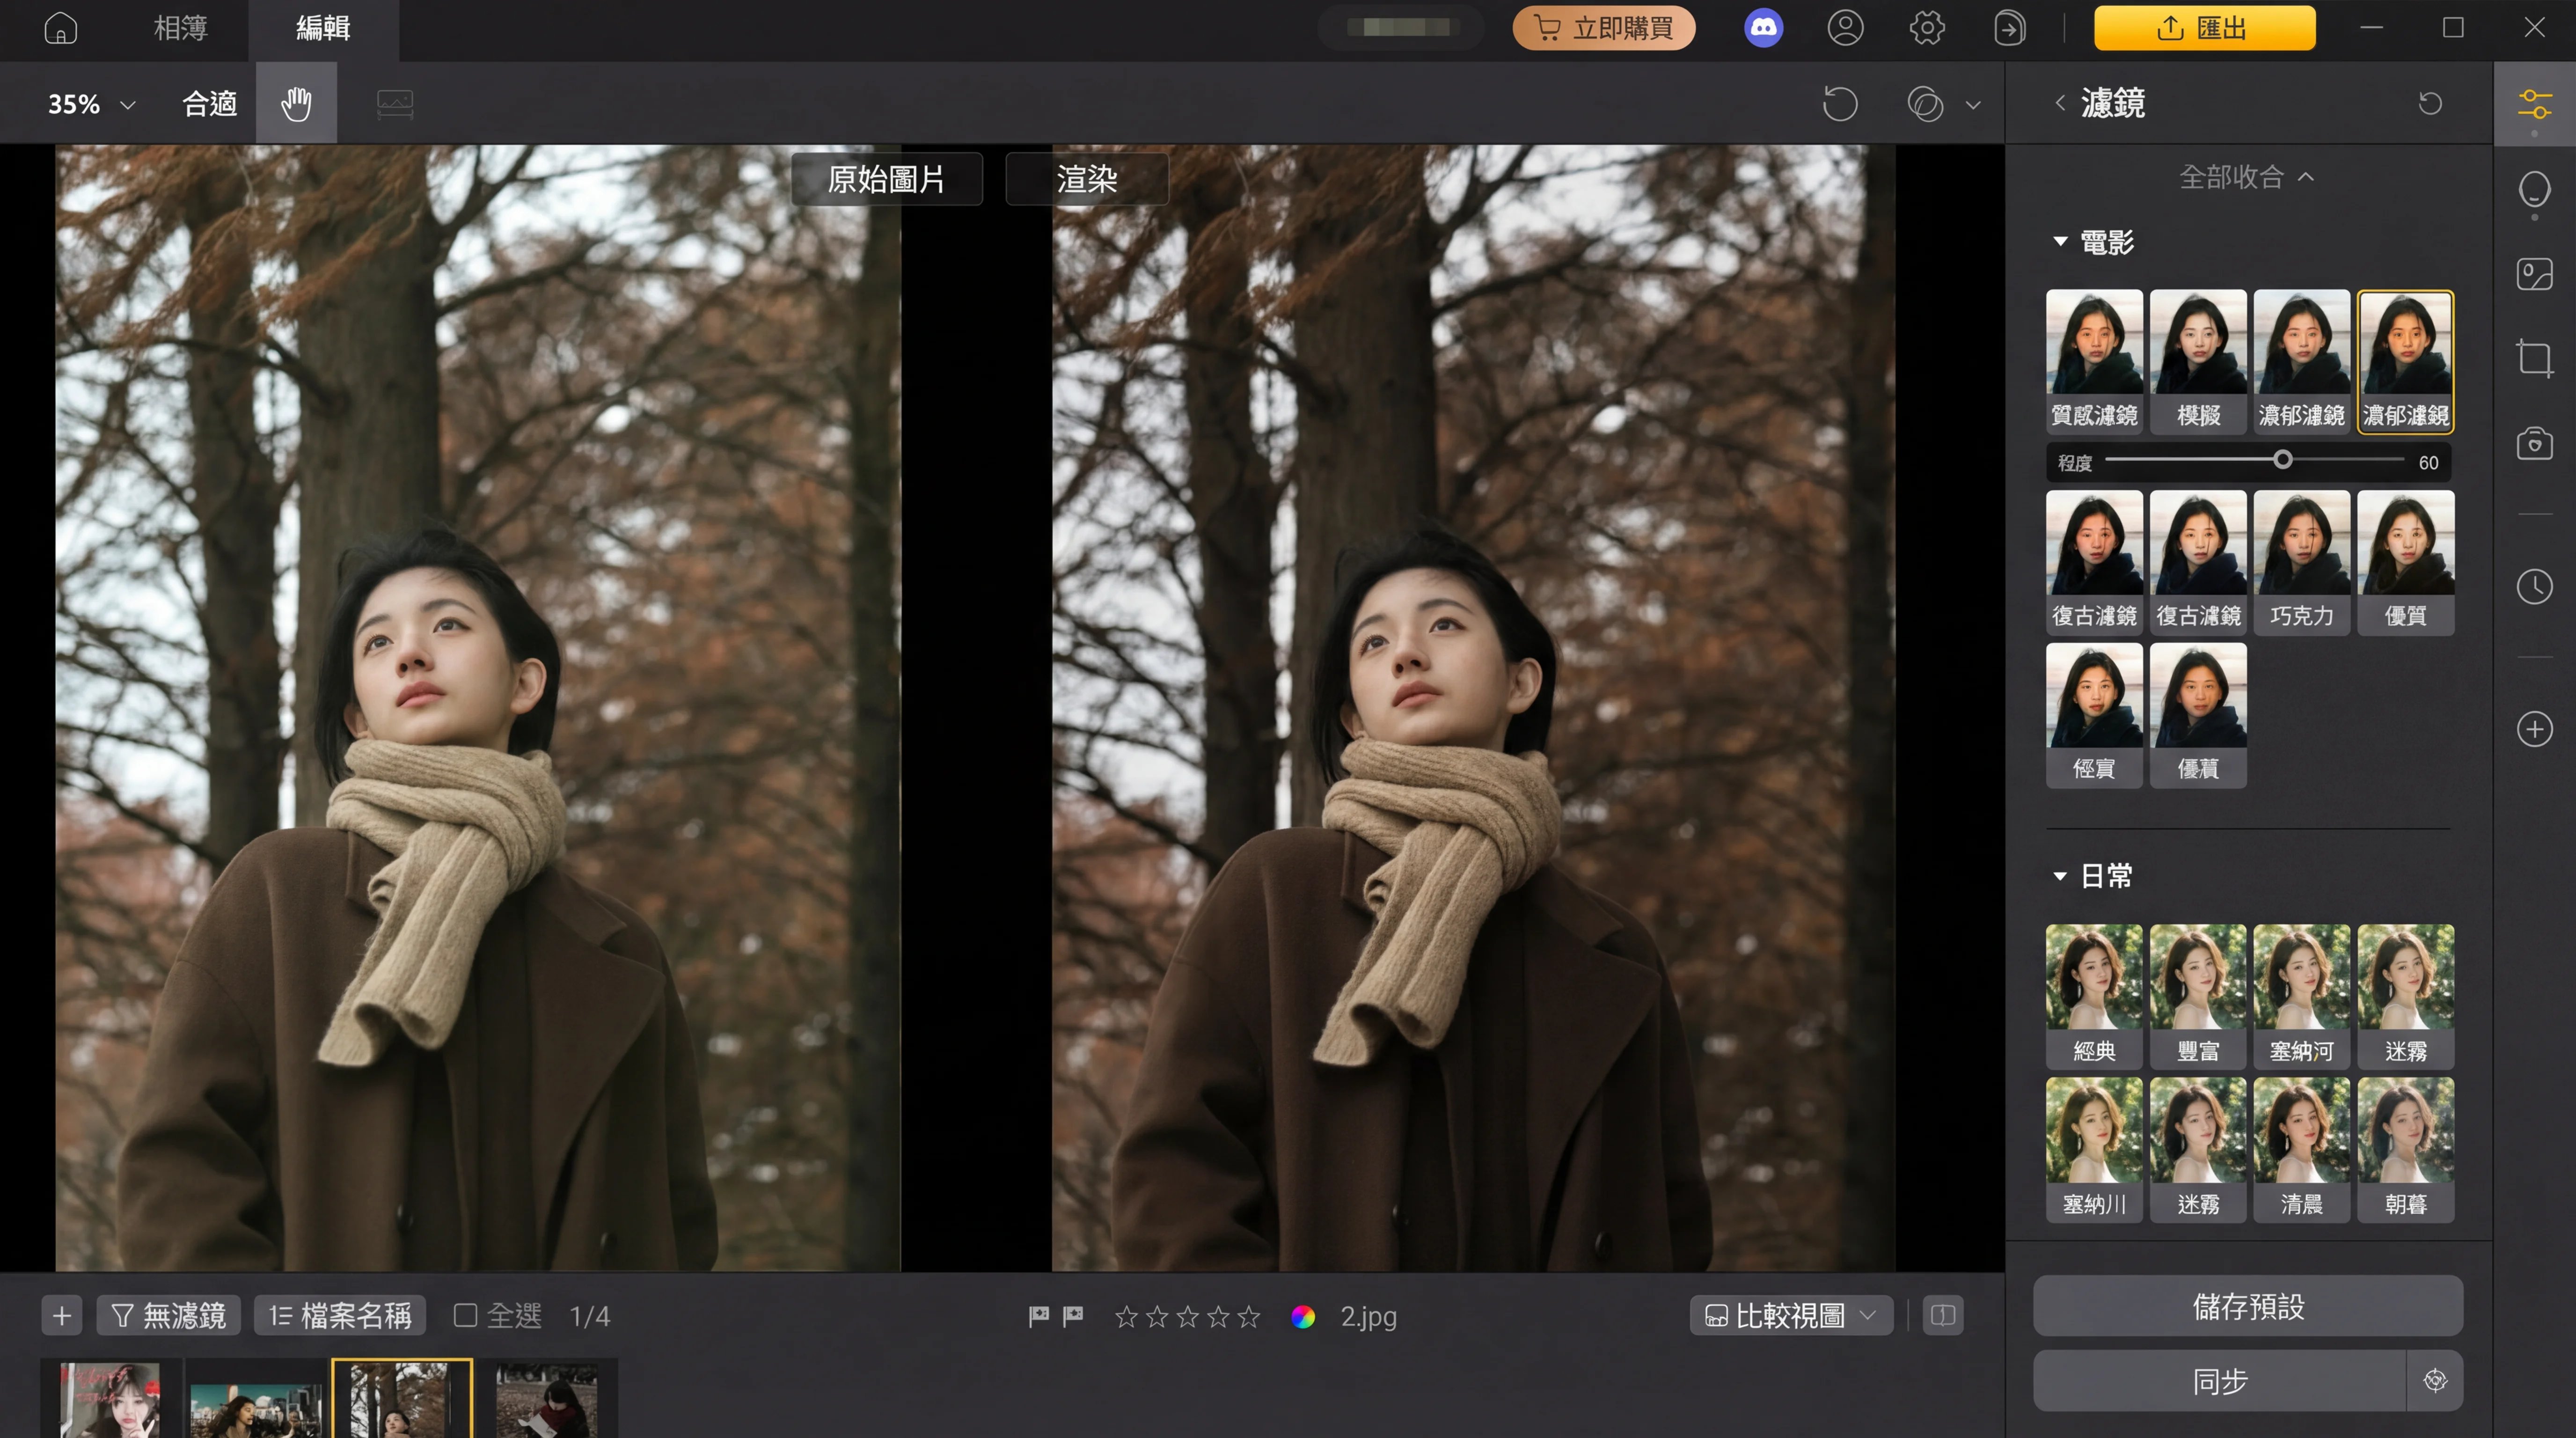The image size is (2576, 1438).
Task: Open the adjustments sliders panel icon
Action: pyautogui.click(x=2534, y=103)
